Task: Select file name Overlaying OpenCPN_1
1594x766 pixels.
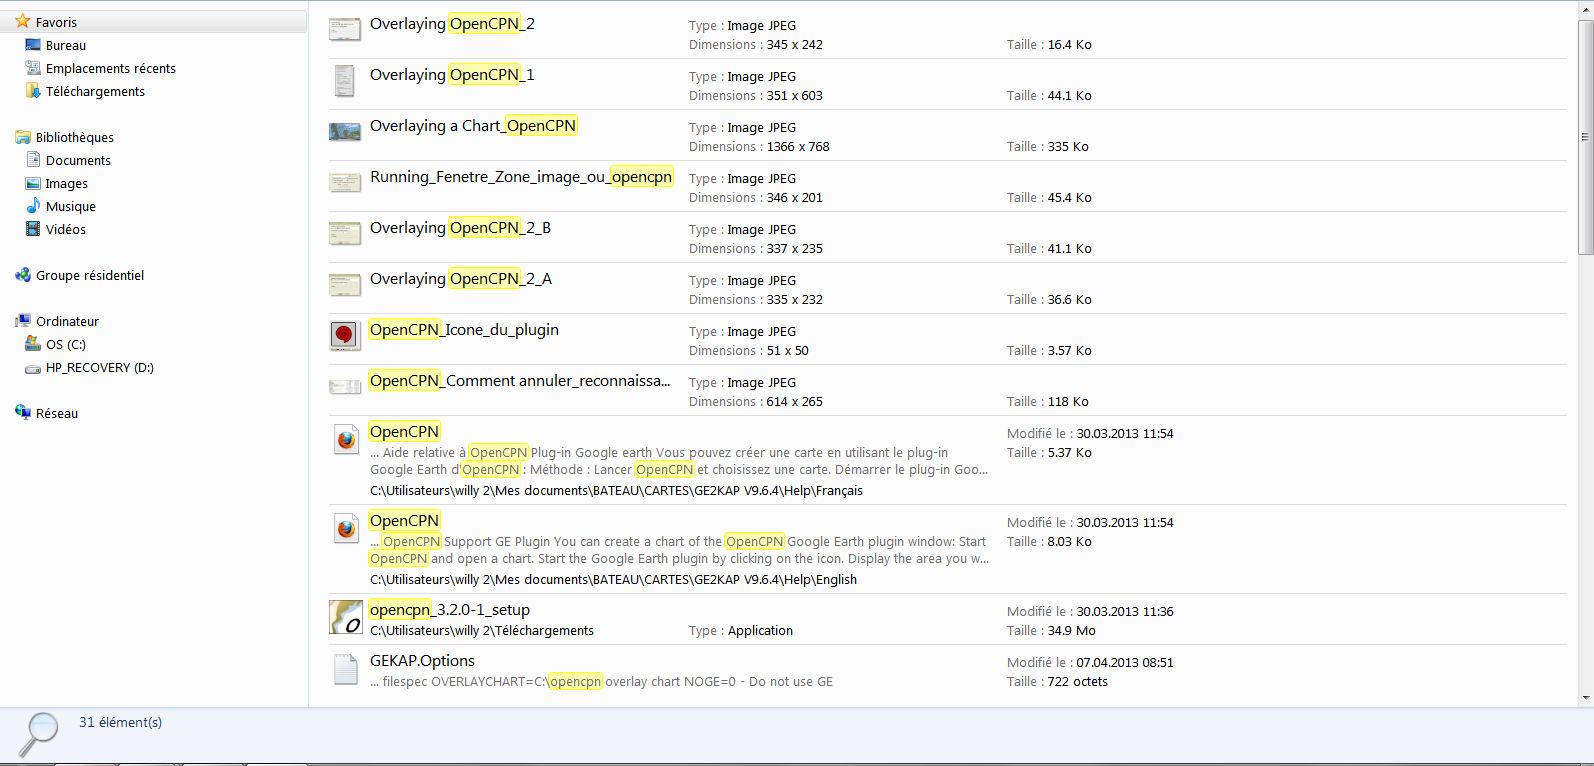Action: [452, 75]
